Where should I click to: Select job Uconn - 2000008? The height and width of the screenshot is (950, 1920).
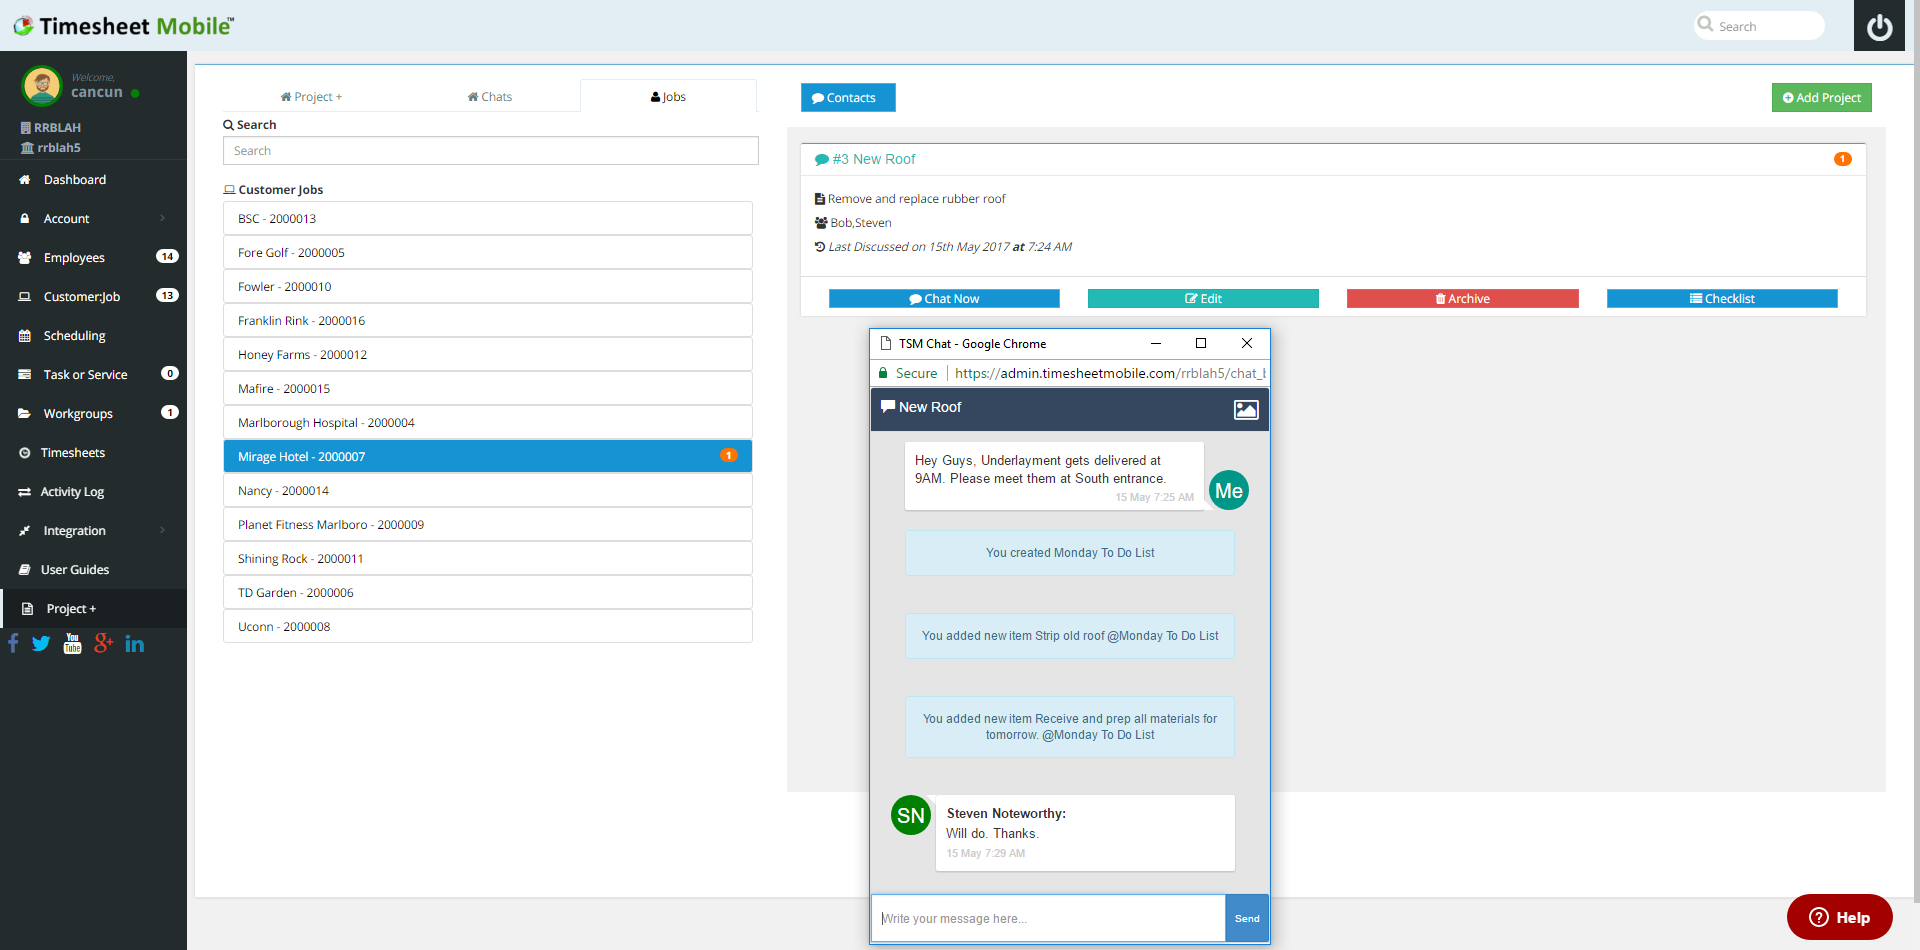[488, 626]
